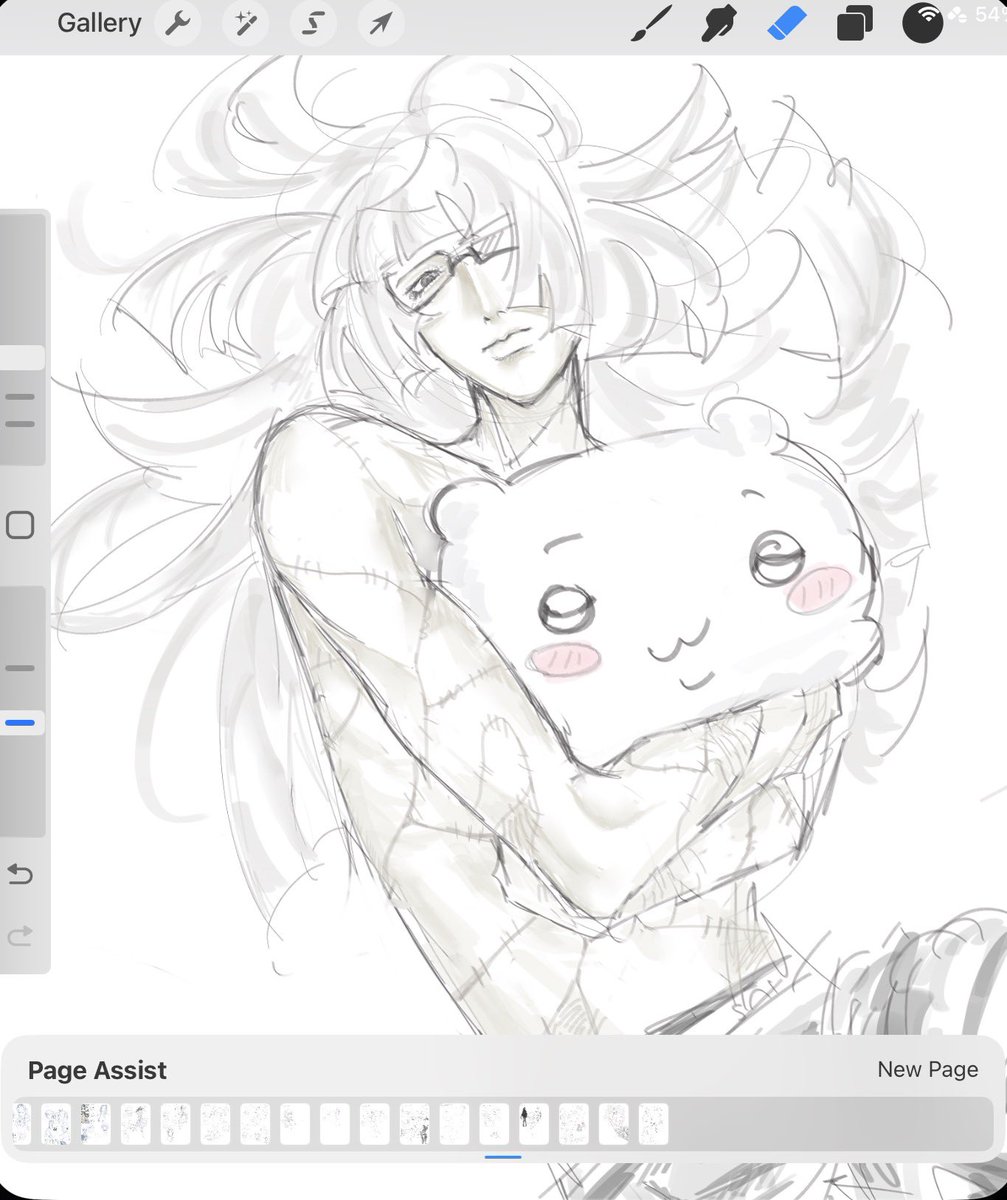Add a New Page in Page Assist

pos(928,1069)
